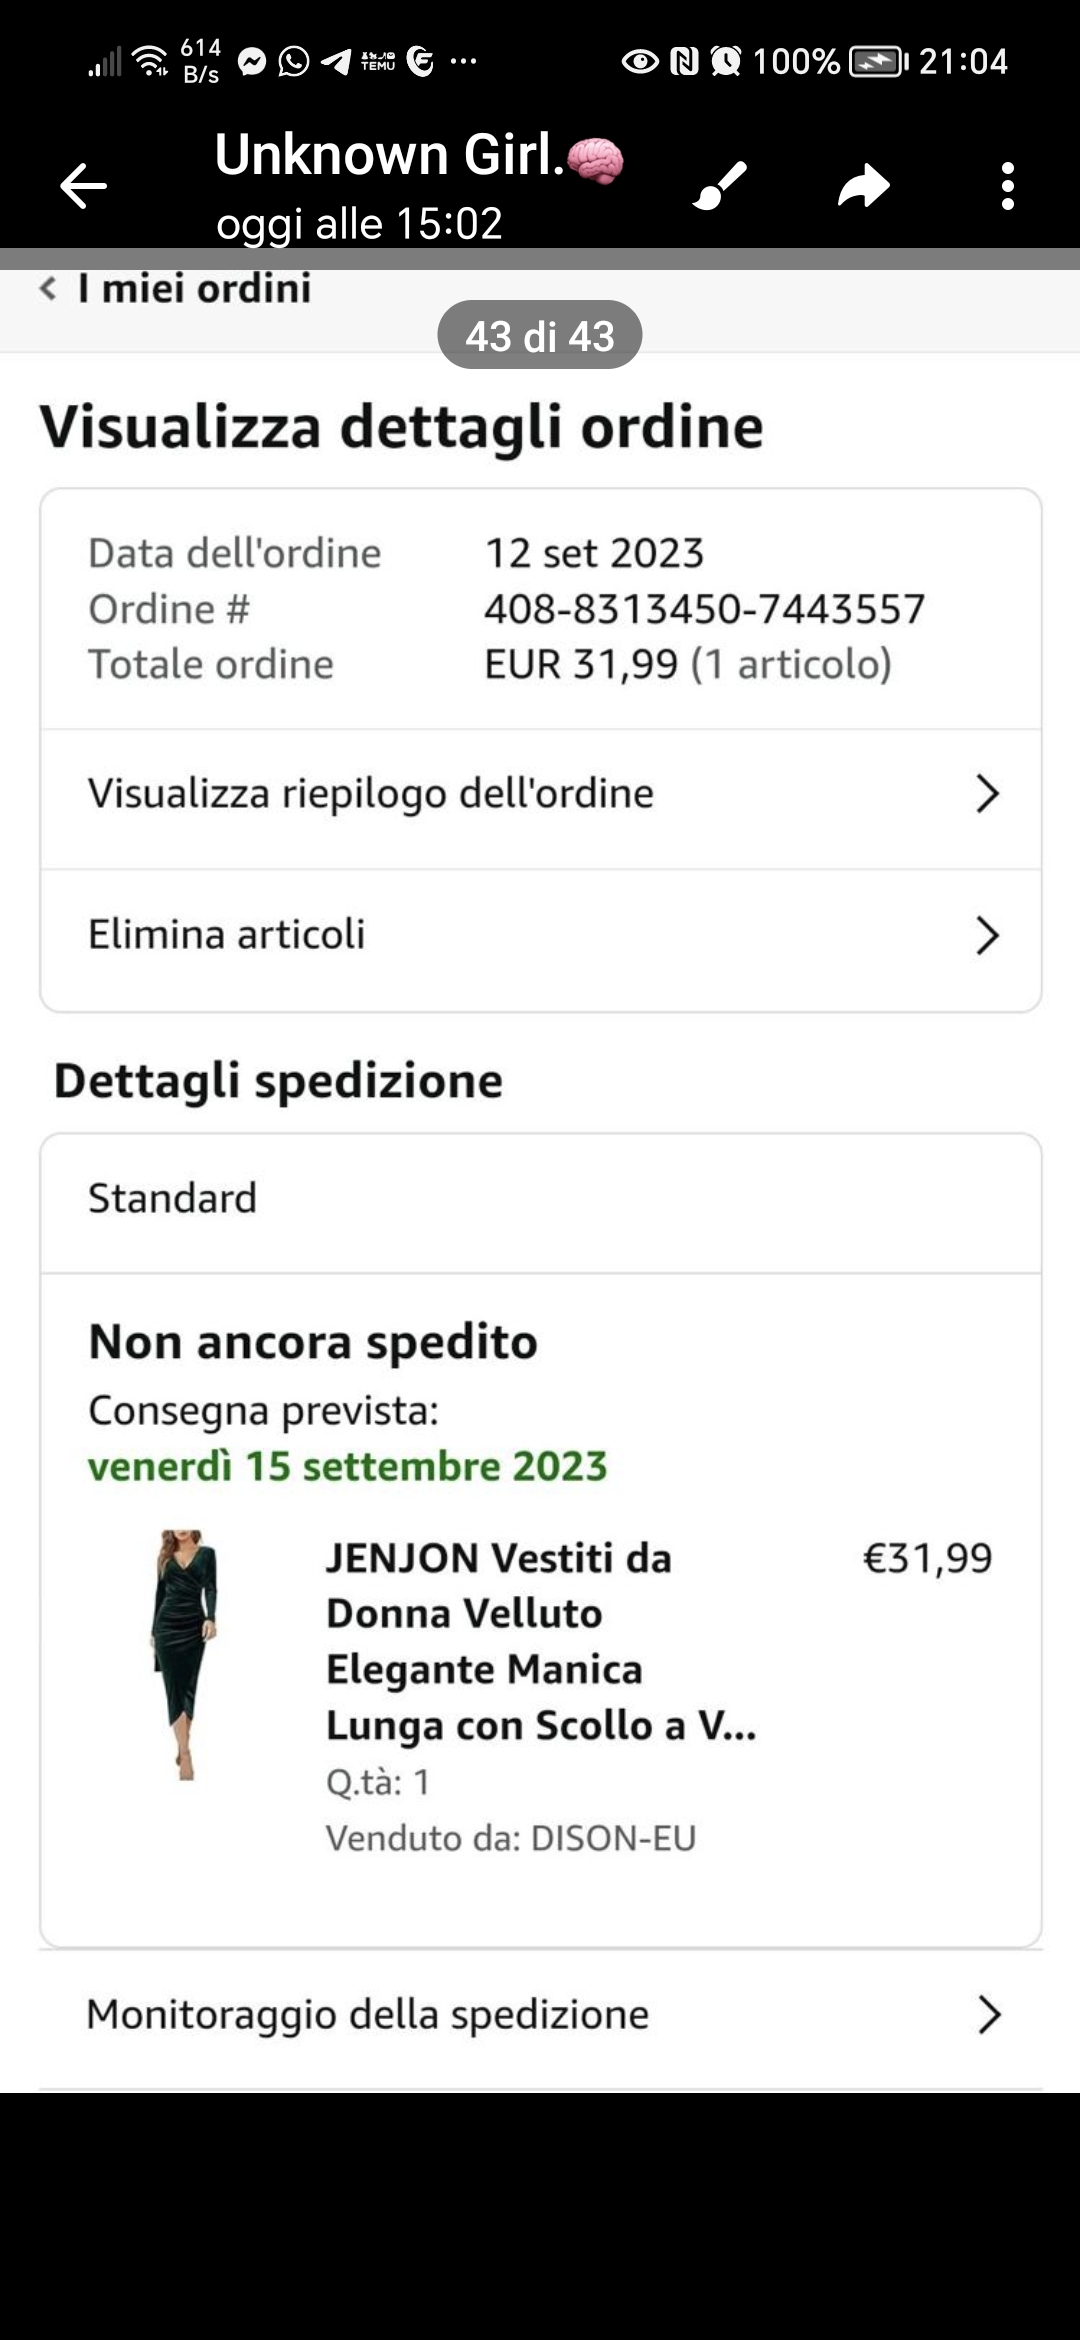Tap the back arrow in top bar
Screen dimensions: 1080x2340
tap(83, 186)
